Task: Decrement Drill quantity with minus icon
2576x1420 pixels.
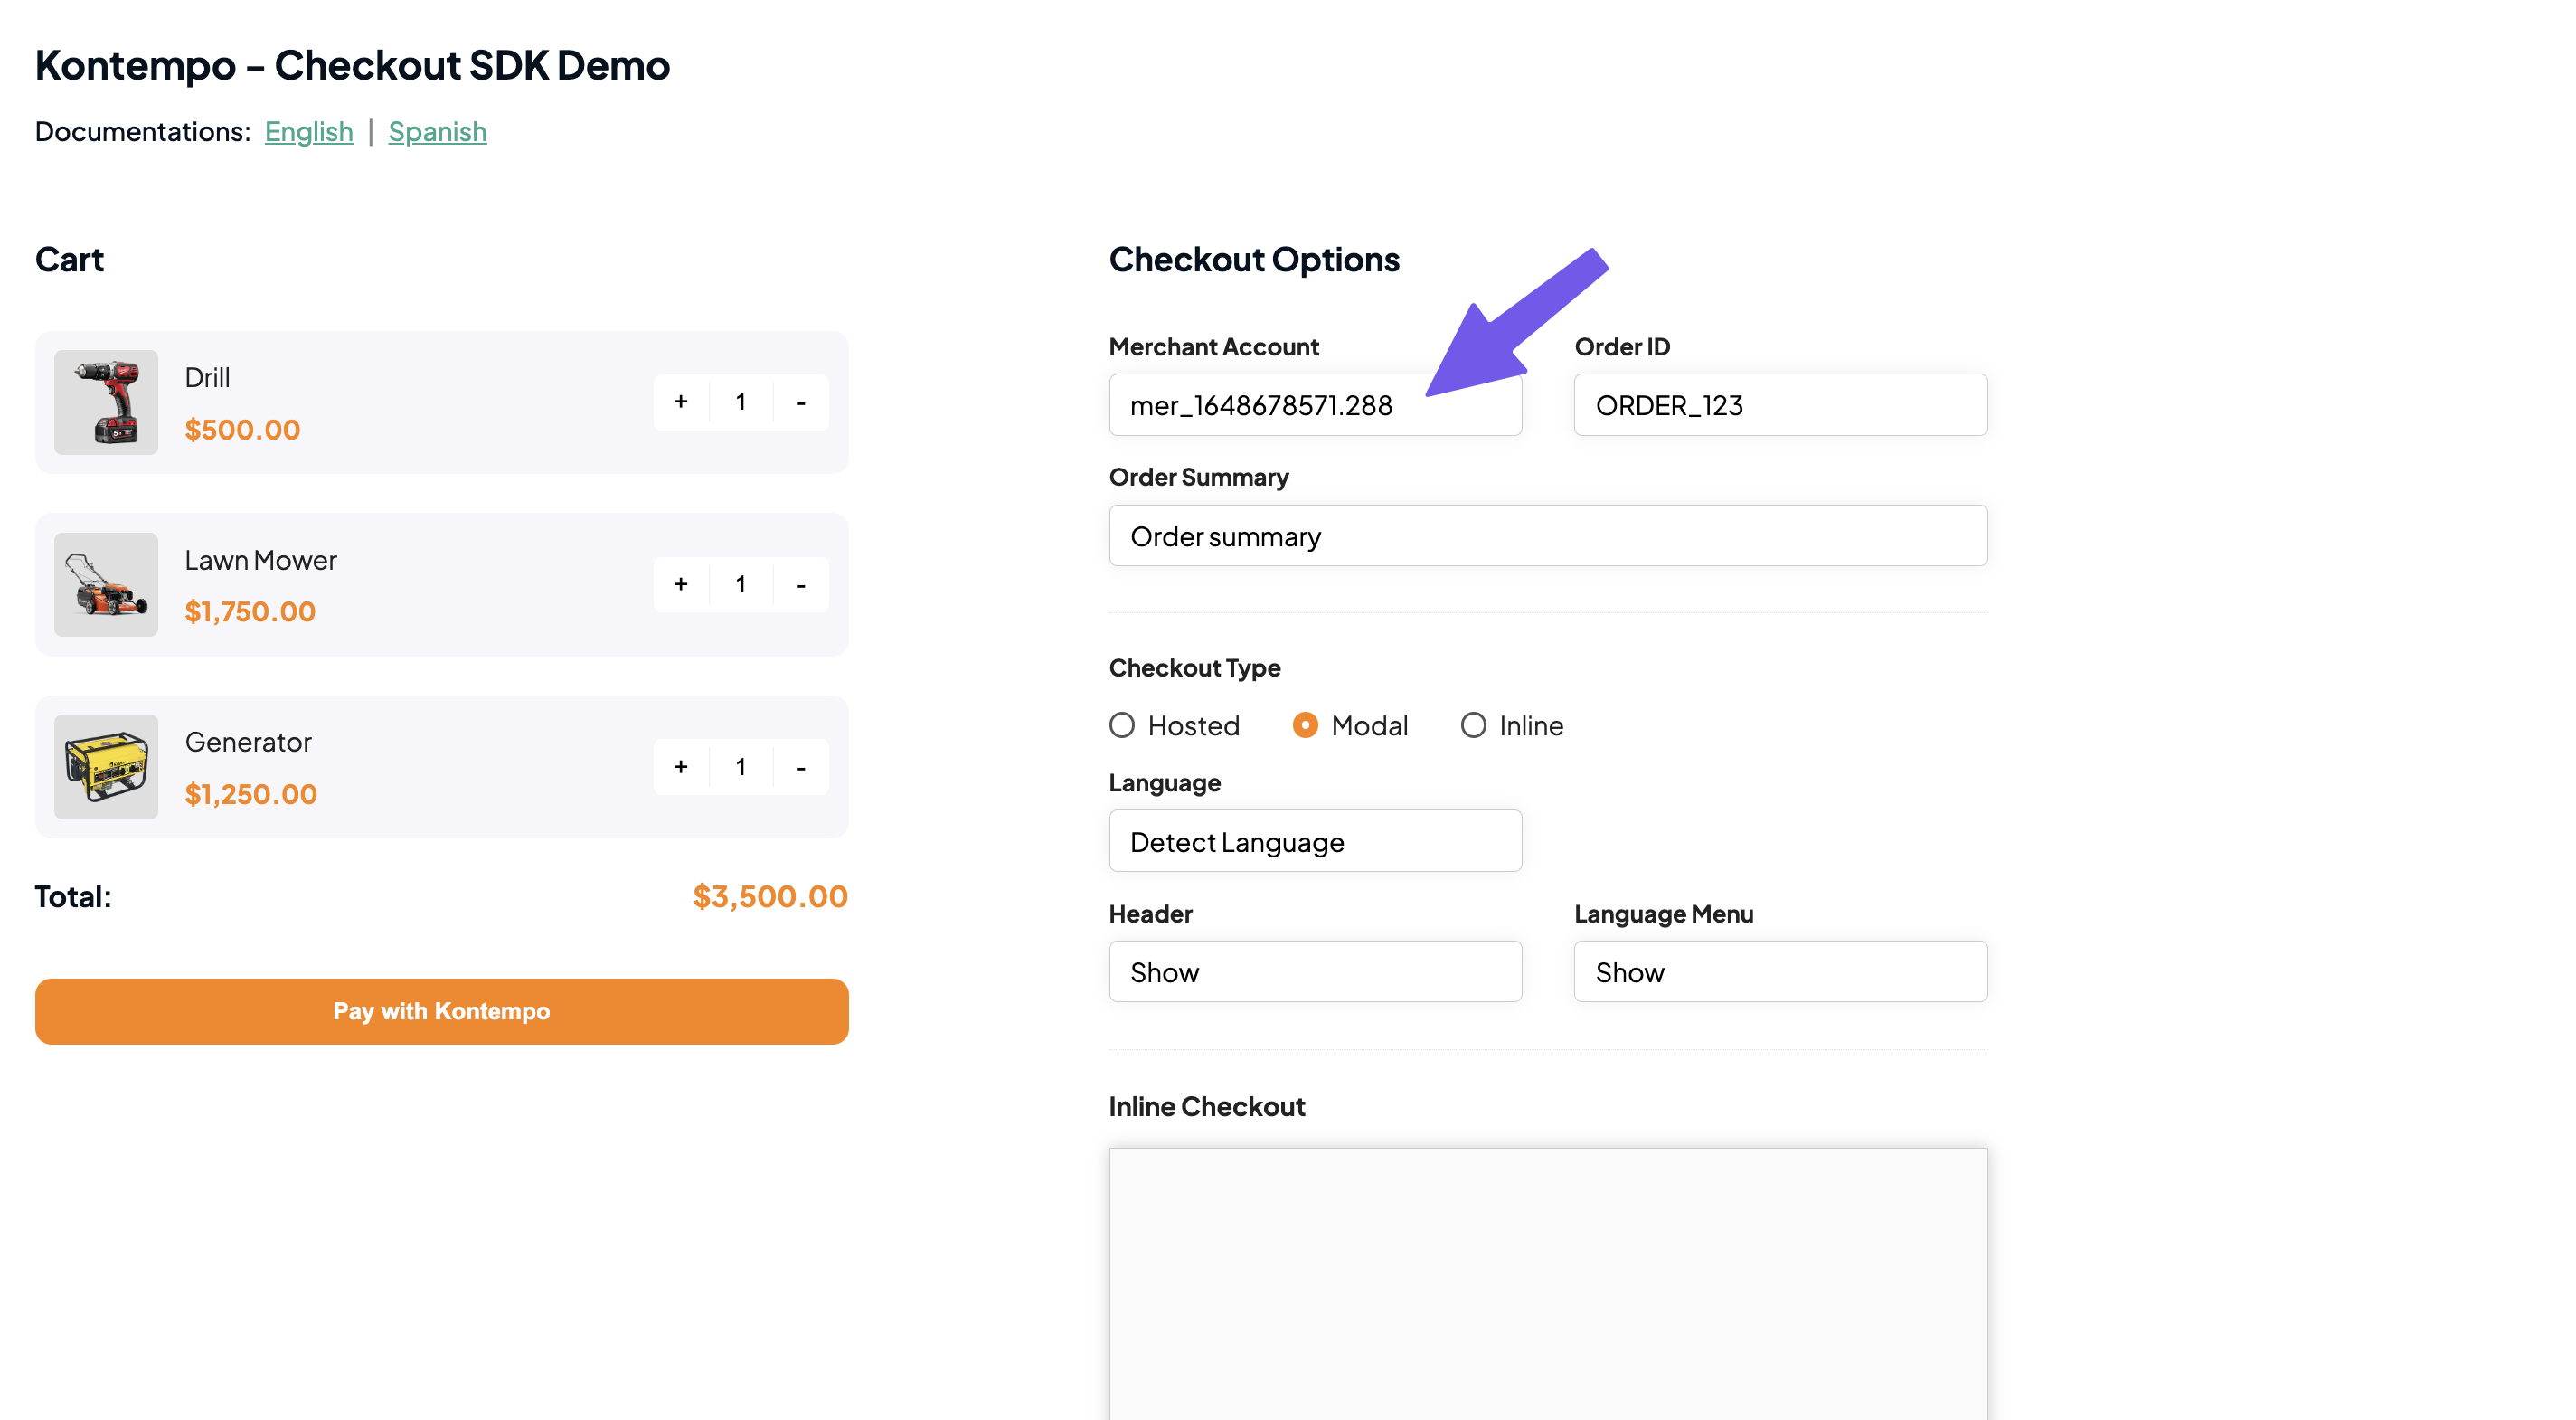Action: (798, 401)
